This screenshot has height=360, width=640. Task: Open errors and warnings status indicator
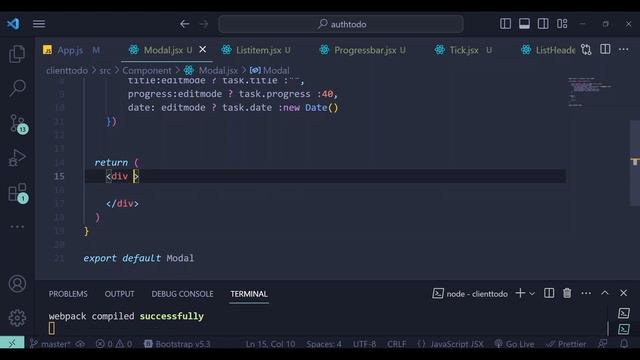[x=114, y=344]
